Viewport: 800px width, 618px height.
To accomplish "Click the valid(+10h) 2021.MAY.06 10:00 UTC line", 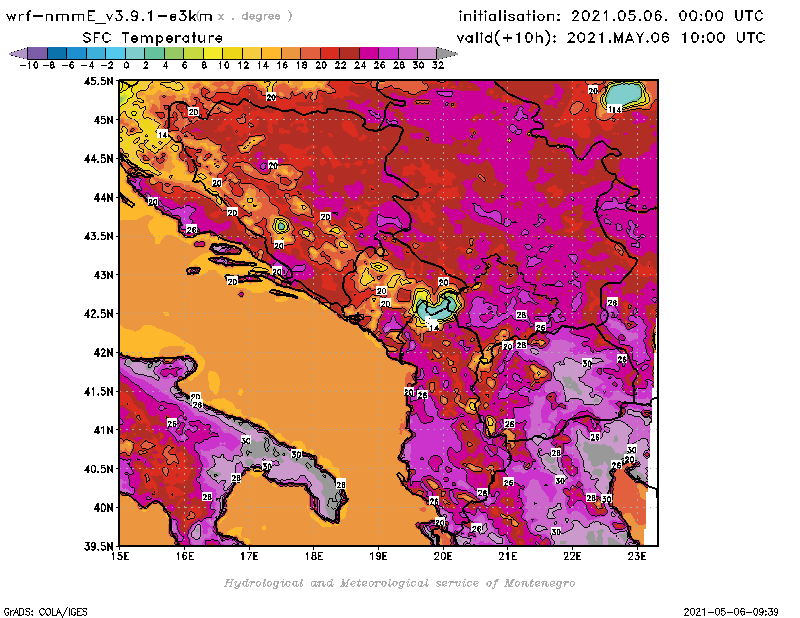I will pyautogui.click(x=611, y=38).
